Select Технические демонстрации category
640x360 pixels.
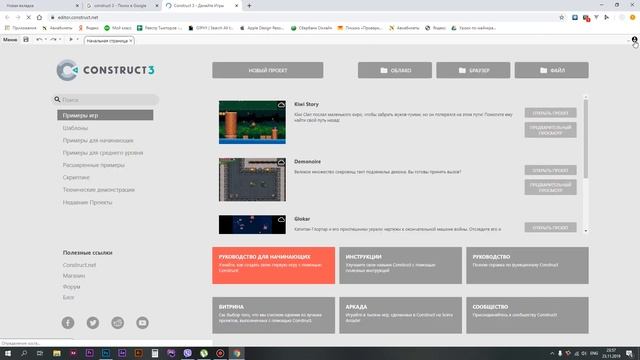[x=98, y=190]
